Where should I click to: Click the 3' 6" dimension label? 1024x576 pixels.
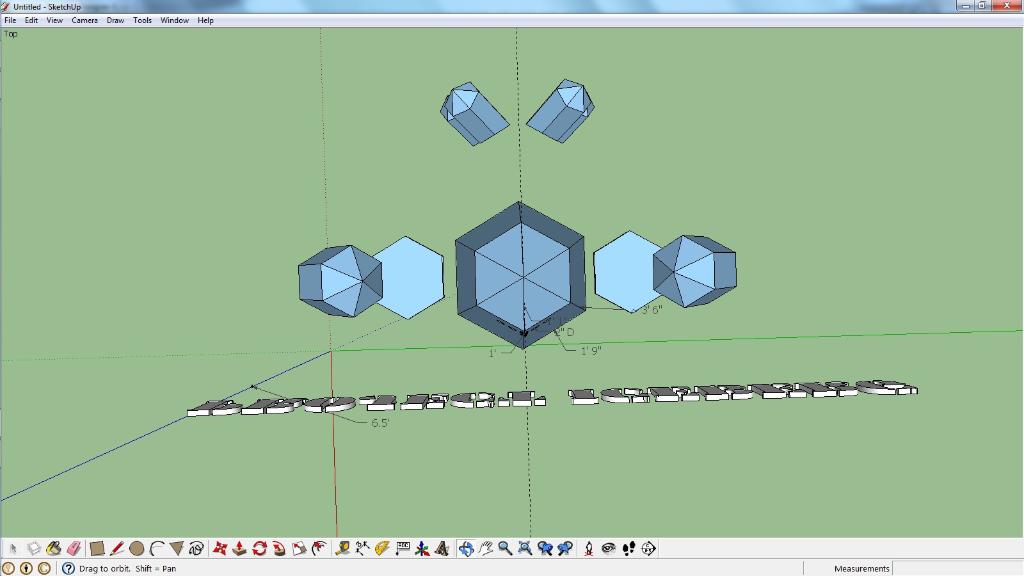652,310
